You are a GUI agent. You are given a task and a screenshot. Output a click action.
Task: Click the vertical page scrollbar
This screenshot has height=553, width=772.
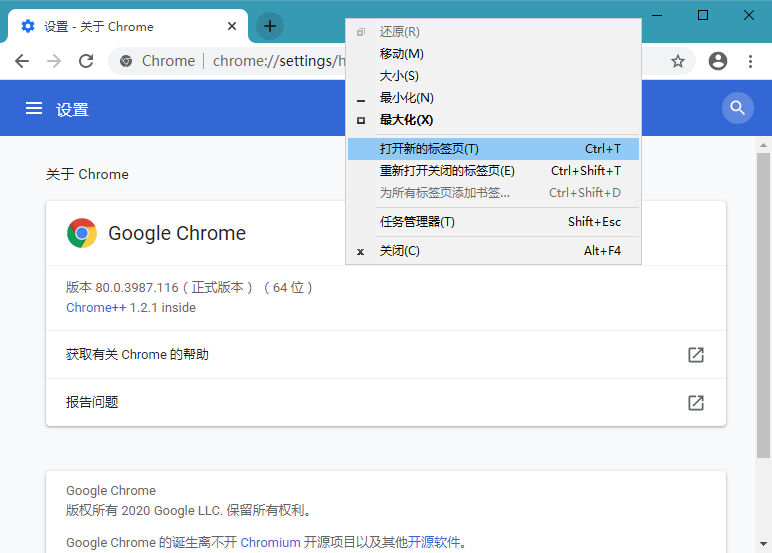tap(763, 300)
